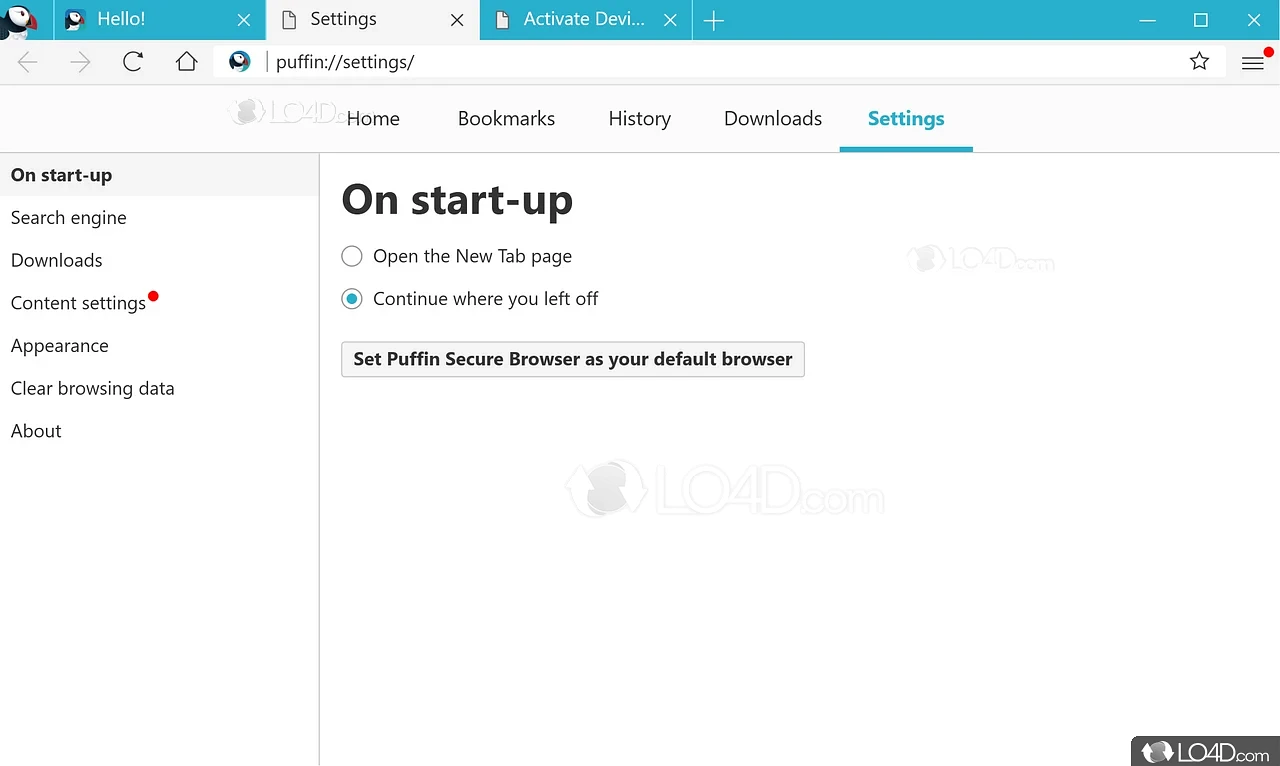The image size is (1280, 766).
Task: Bookmark this page with the star icon
Action: click(1200, 62)
